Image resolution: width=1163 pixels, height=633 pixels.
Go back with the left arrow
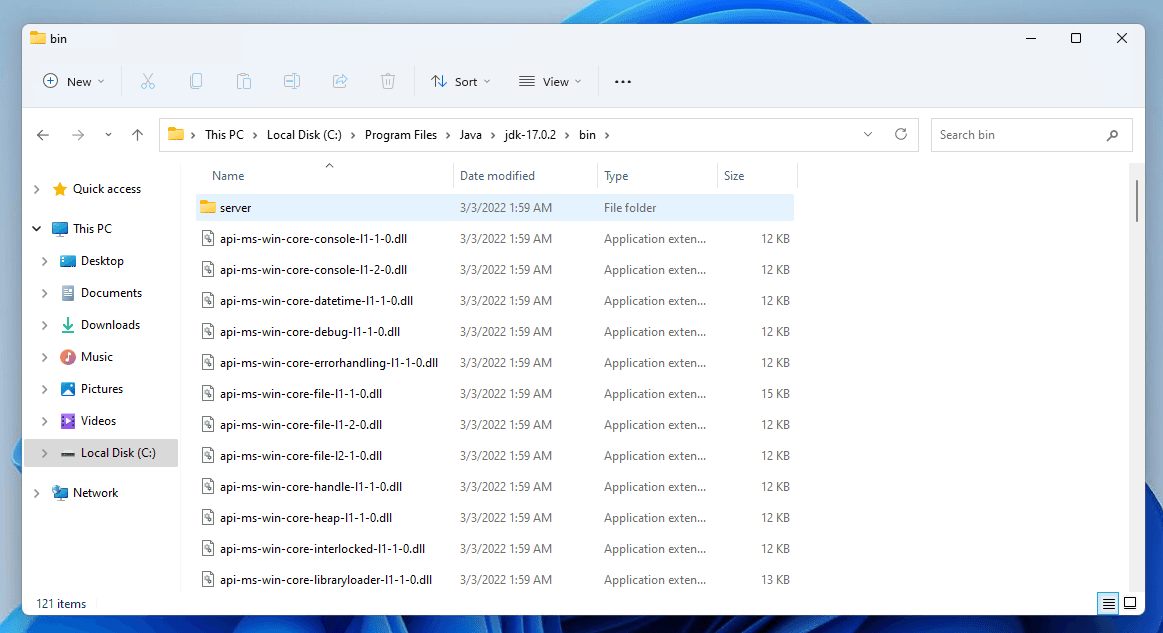pos(43,135)
